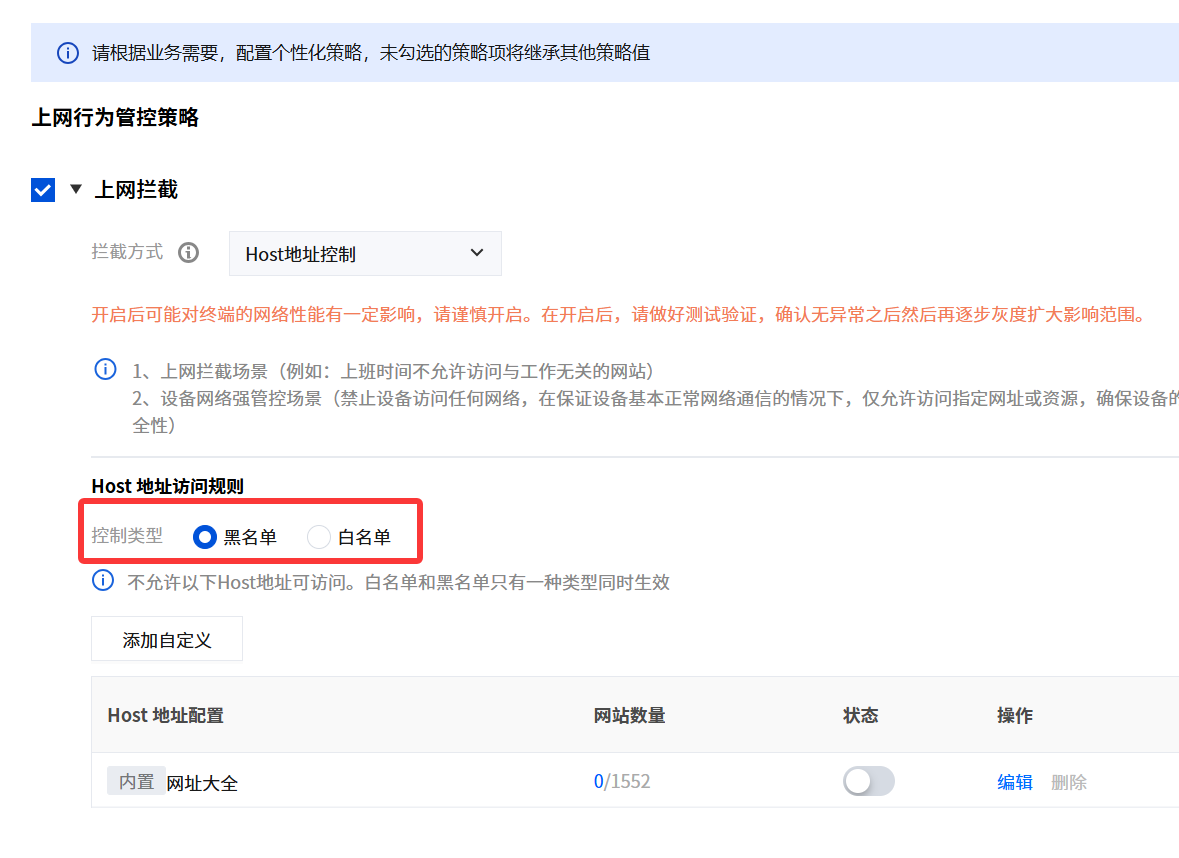Viewport: 1179px width, 858px height.
Task: Select the 黑名单 radio button
Action: click(x=205, y=537)
